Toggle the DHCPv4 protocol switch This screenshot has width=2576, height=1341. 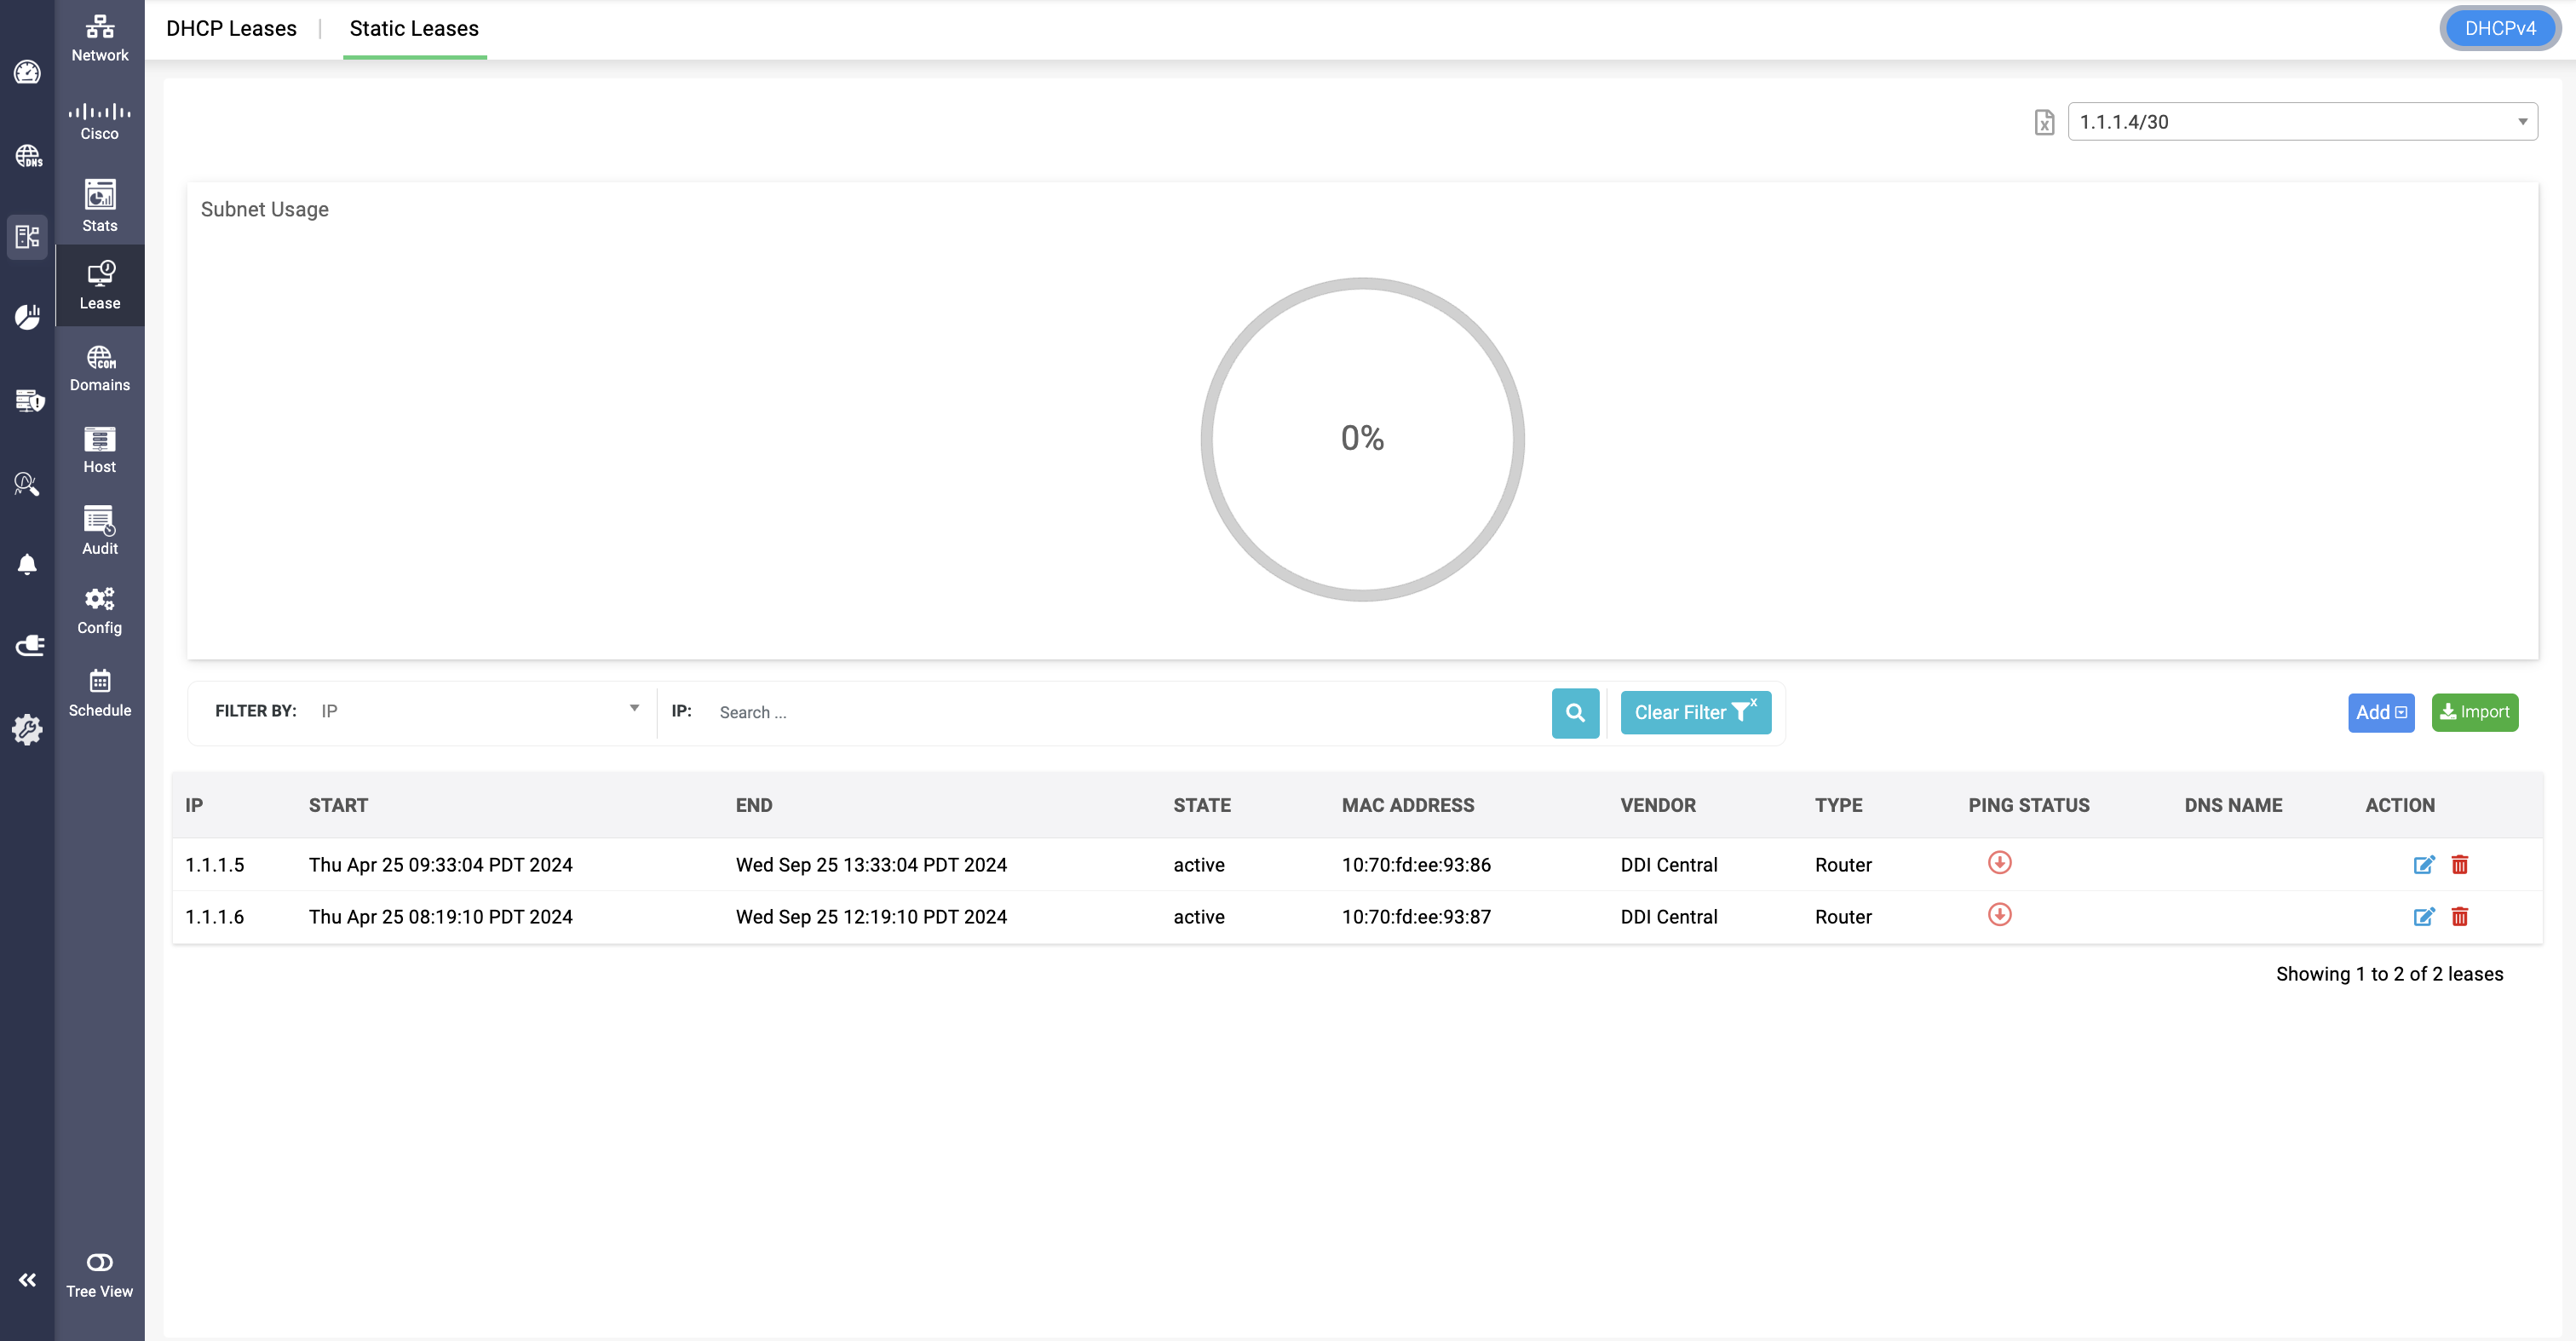pos(2499,28)
